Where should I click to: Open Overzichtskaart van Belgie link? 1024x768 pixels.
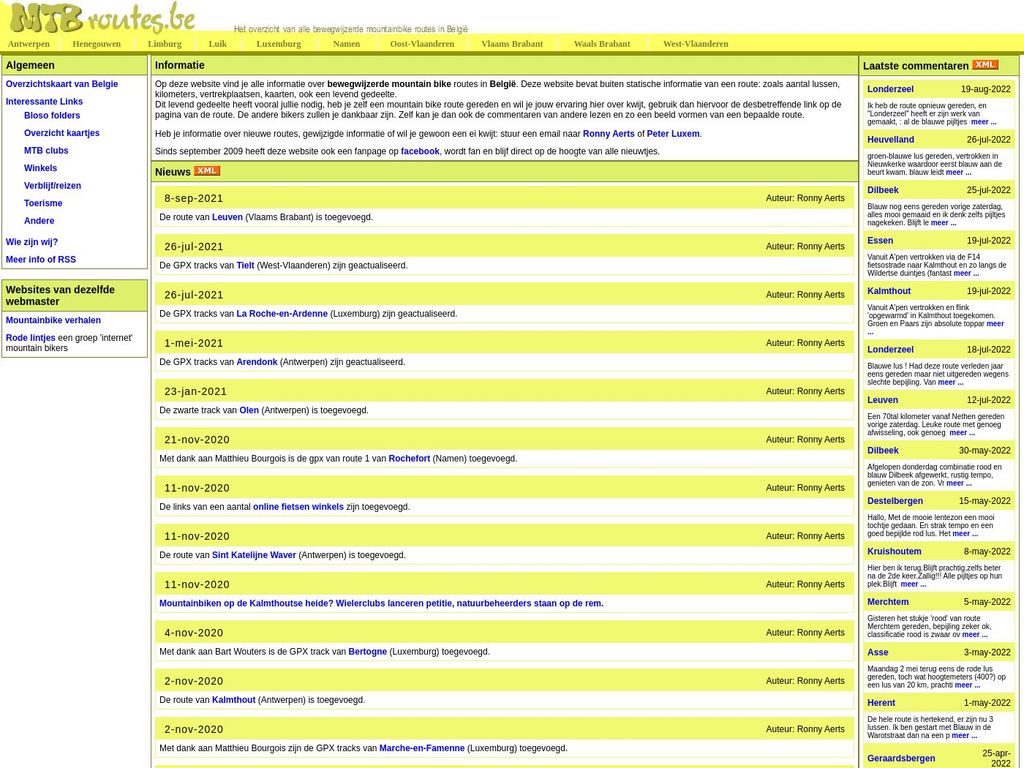click(62, 84)
